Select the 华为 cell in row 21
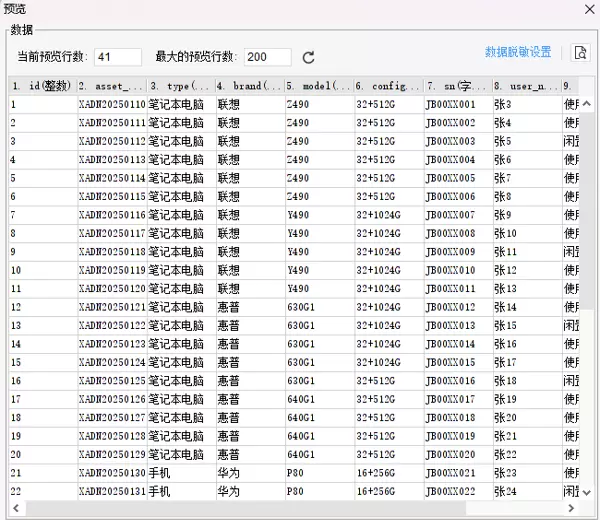The height and width of the screenshot is (520, 600). [x=249, y=473]
